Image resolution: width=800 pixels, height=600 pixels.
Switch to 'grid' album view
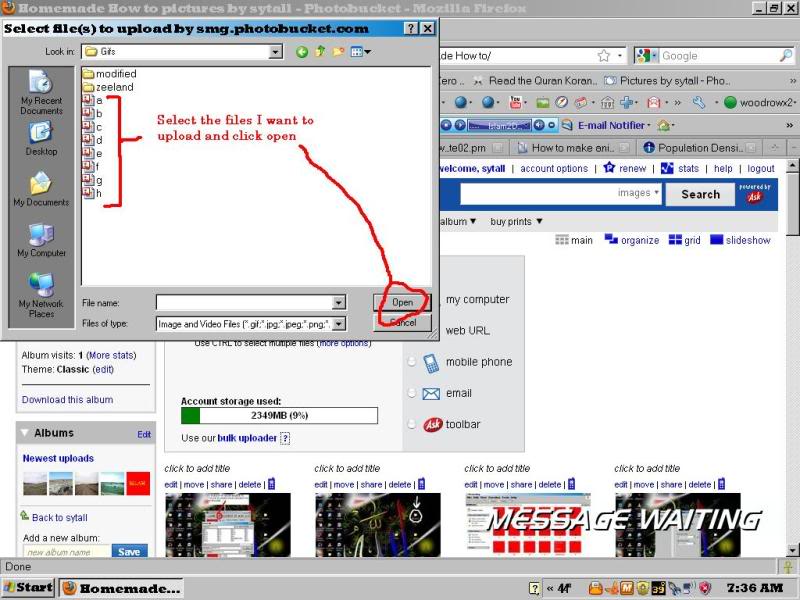pyautogui.click(x=684, y=240)
